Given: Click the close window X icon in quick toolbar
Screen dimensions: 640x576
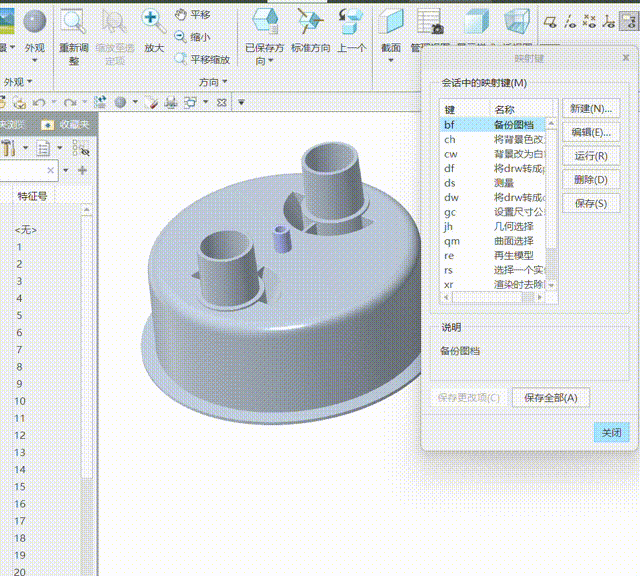Looking at the screenshot, I should pyautogui.click(x=221, y=102).
